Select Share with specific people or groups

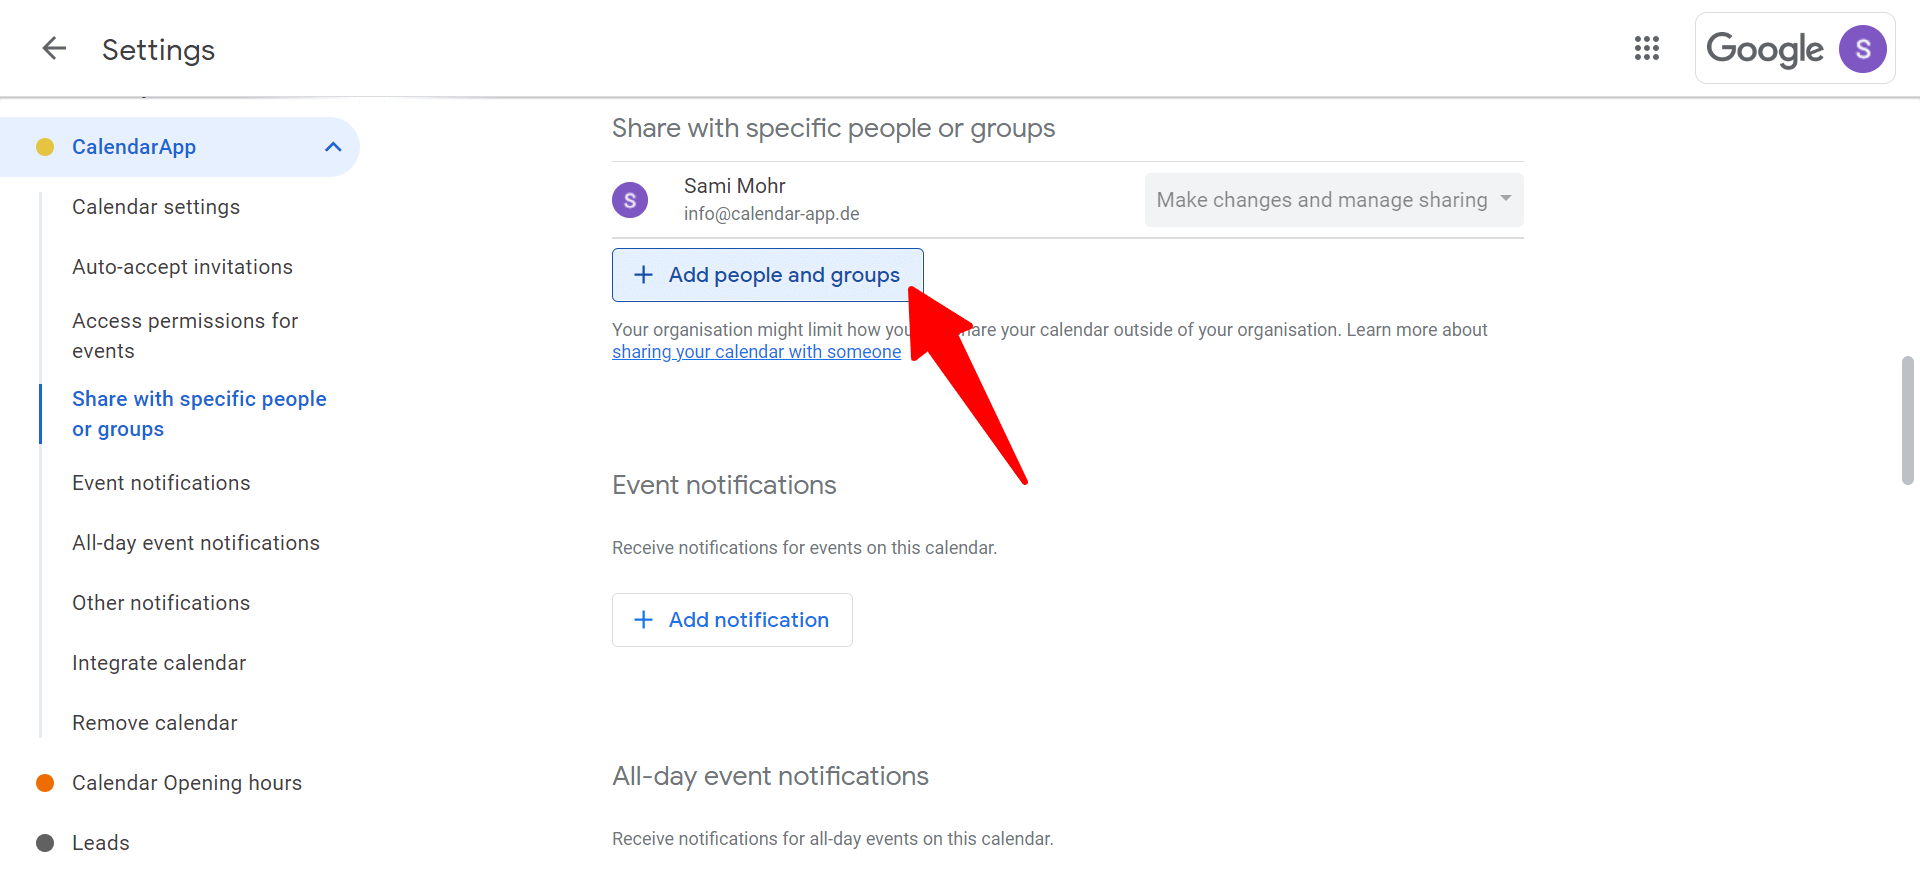[199, 414]
